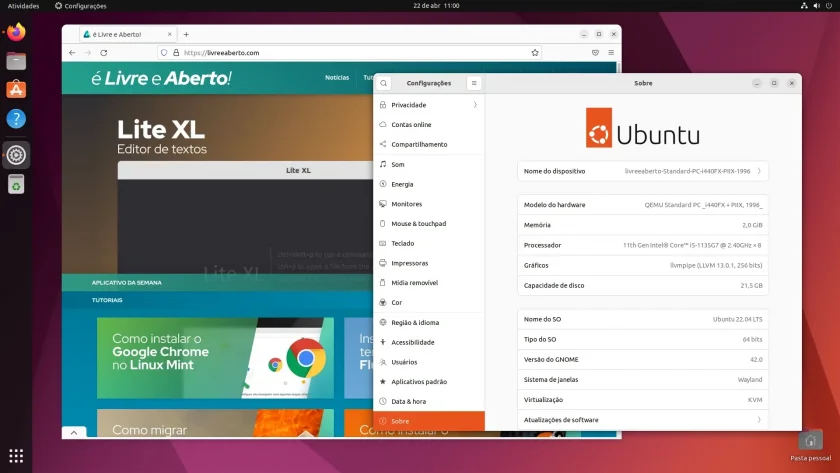Select Privacidade in settings sidebar

429,105
